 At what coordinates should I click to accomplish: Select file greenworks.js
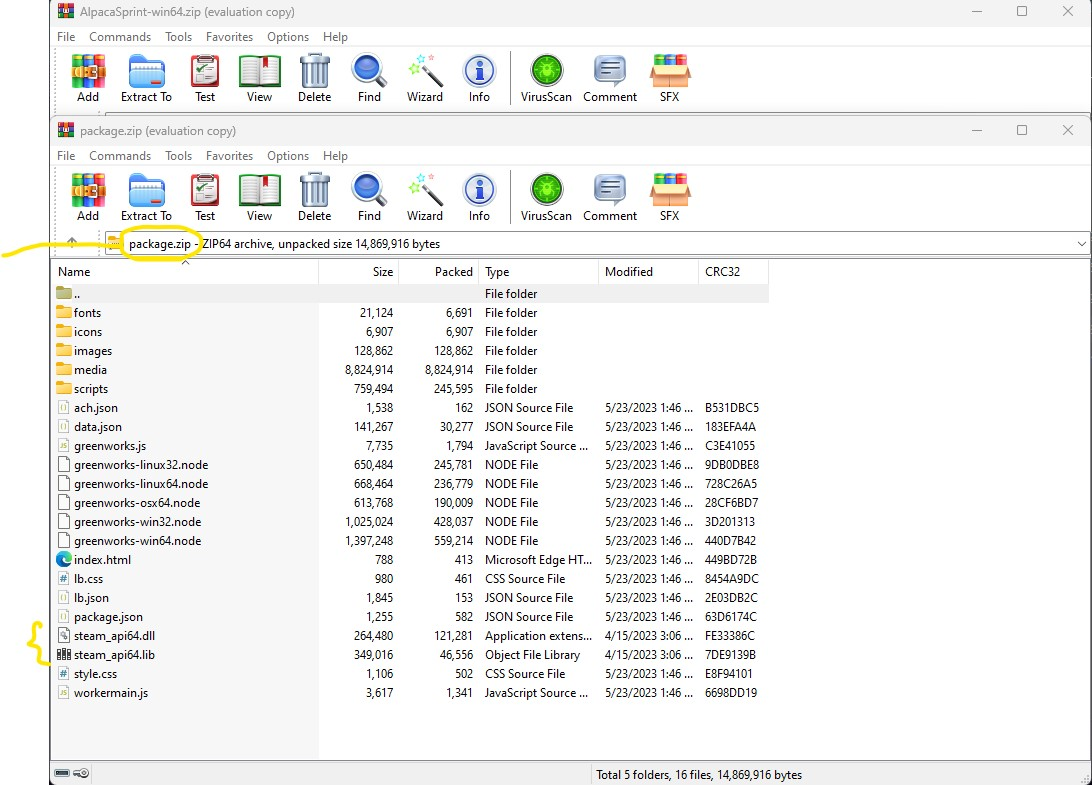pyautogui.click(x=411, y=446)
